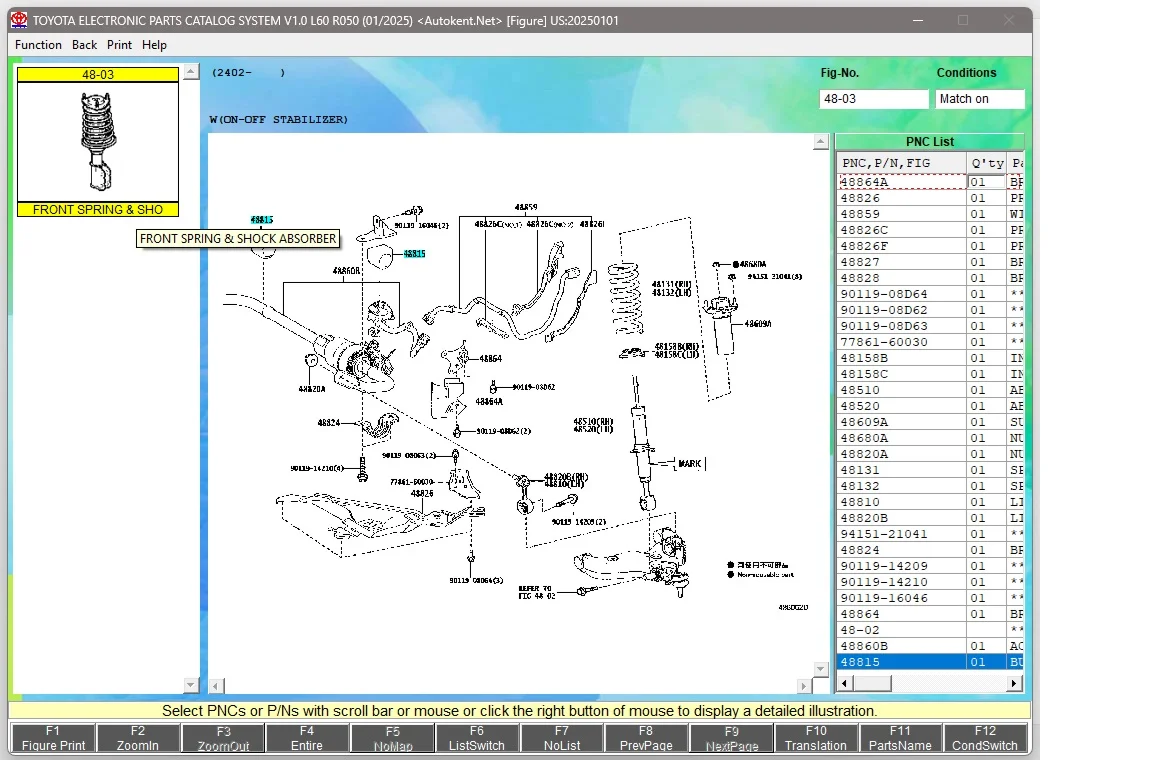Viewport: 1152px width, 760px height.
Task: Select PNC row 48859
Action: click(x=929, y=214)
